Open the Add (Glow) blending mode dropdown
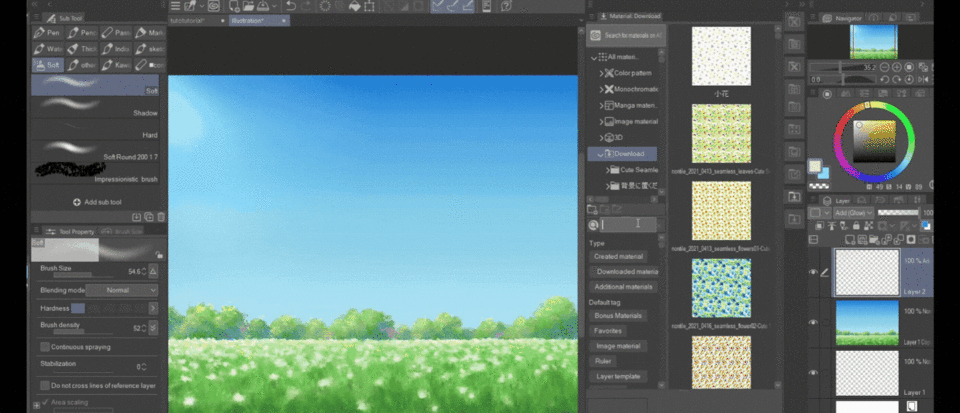This screenshot has height=413, width=960. [x=853, y=213]
